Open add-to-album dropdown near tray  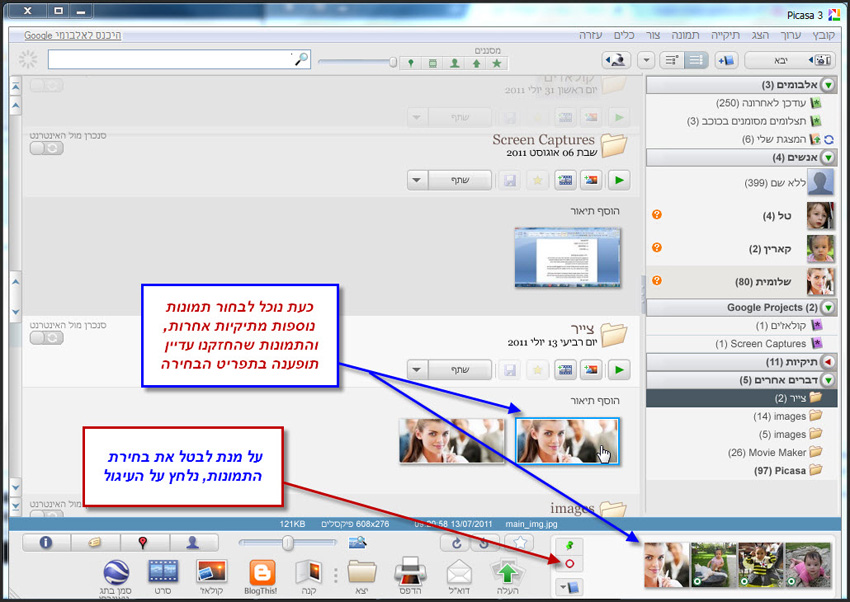(569, 587)
